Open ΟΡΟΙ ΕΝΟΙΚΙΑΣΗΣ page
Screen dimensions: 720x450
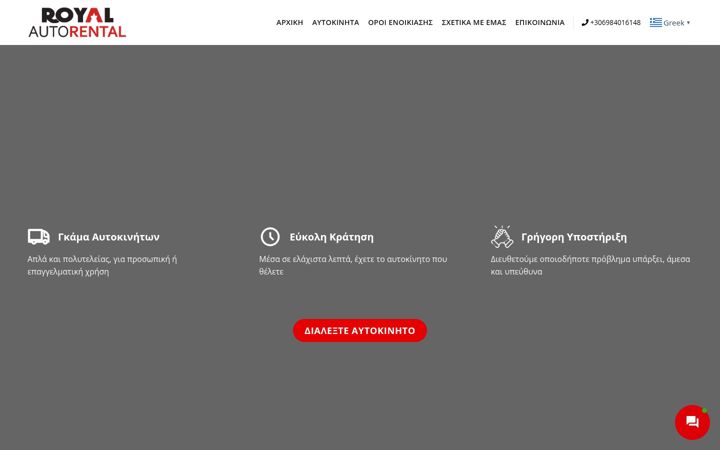(400, 22)
